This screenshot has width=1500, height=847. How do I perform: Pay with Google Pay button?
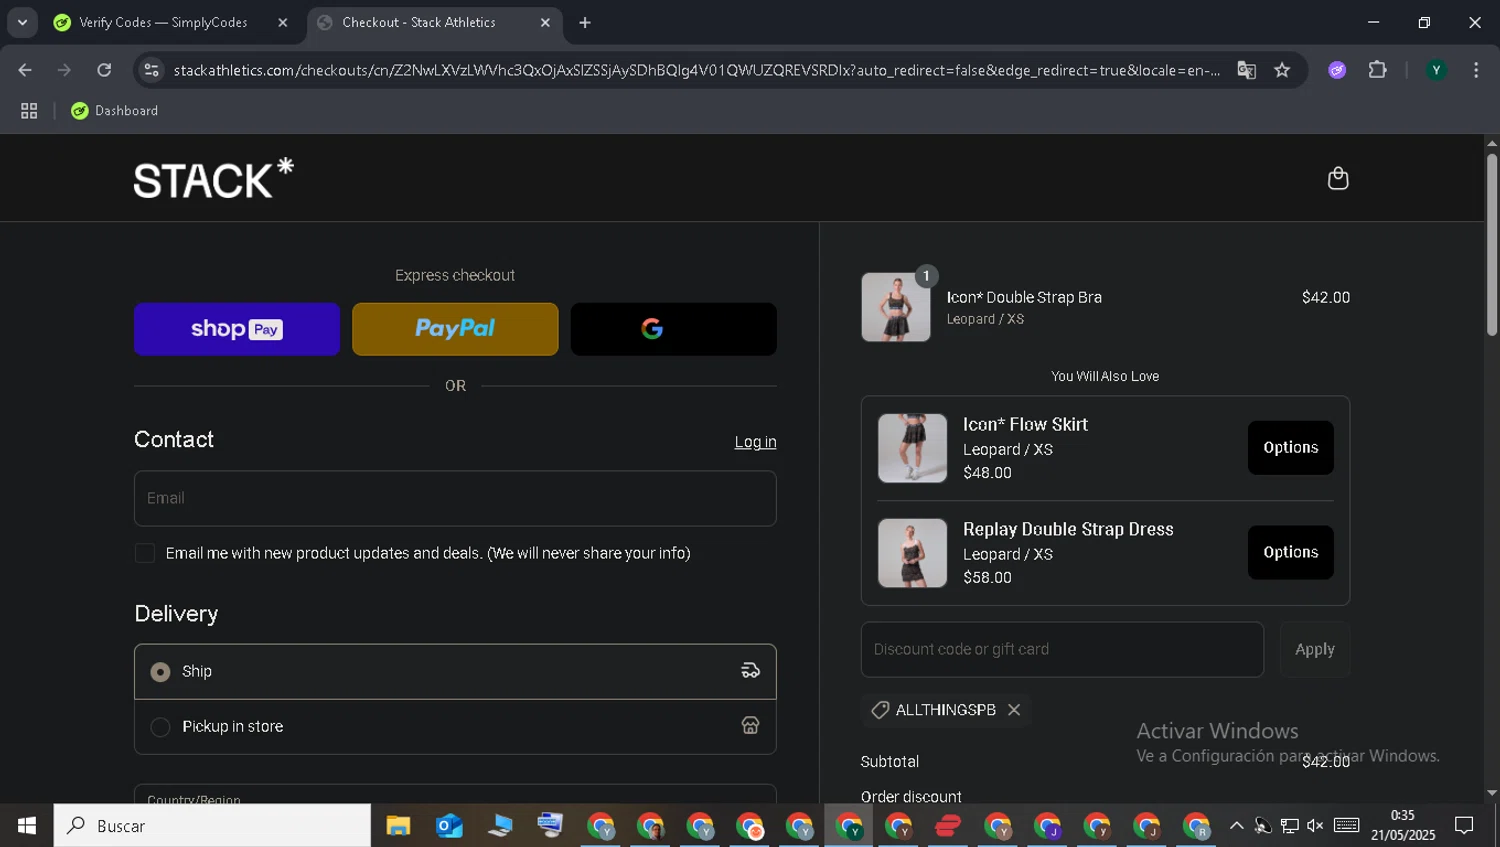click(673, 329)
